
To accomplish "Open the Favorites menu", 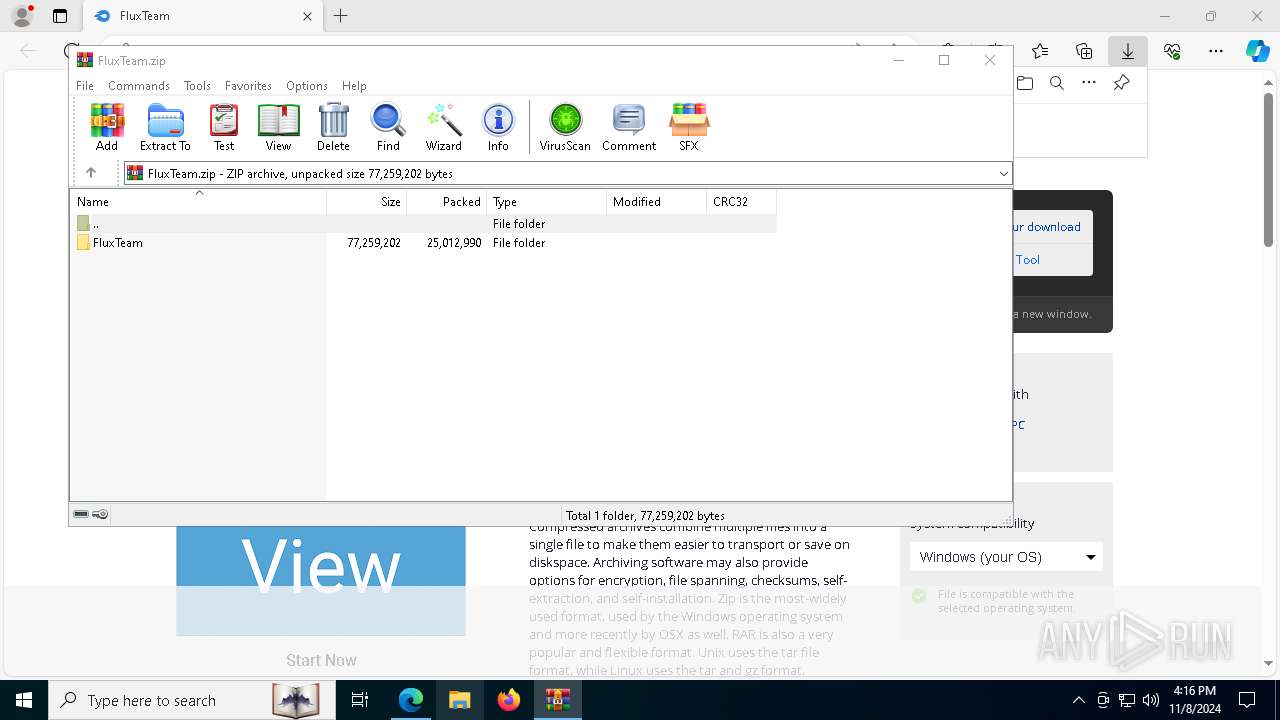I will point(248,86).
